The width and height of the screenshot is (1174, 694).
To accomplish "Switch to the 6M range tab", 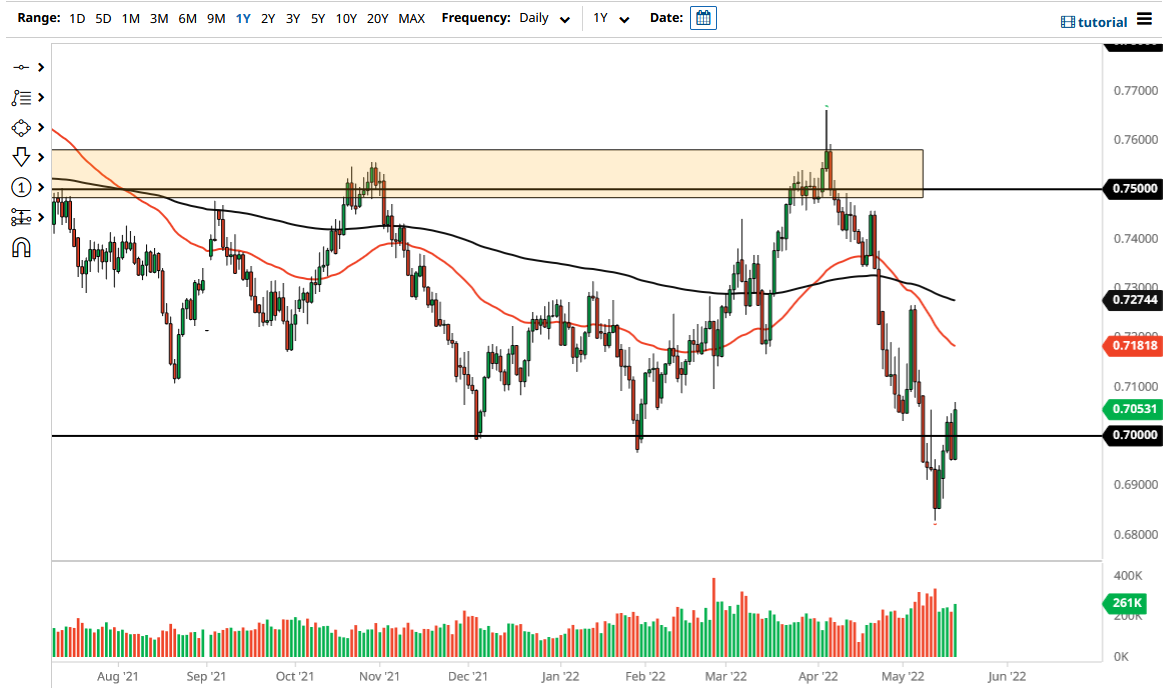I will tap(186, 18).
